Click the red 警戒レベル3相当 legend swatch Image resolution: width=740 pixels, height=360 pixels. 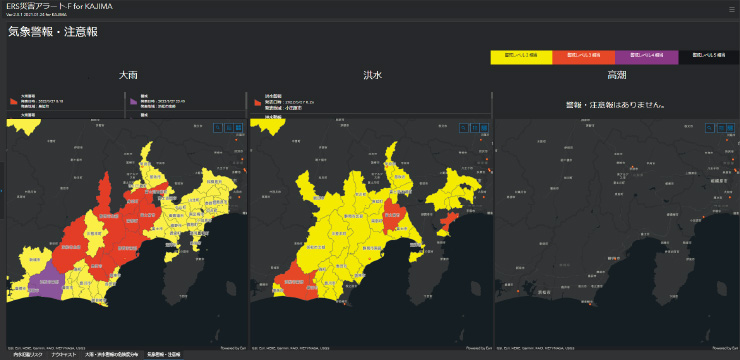(x=584, y=57)
